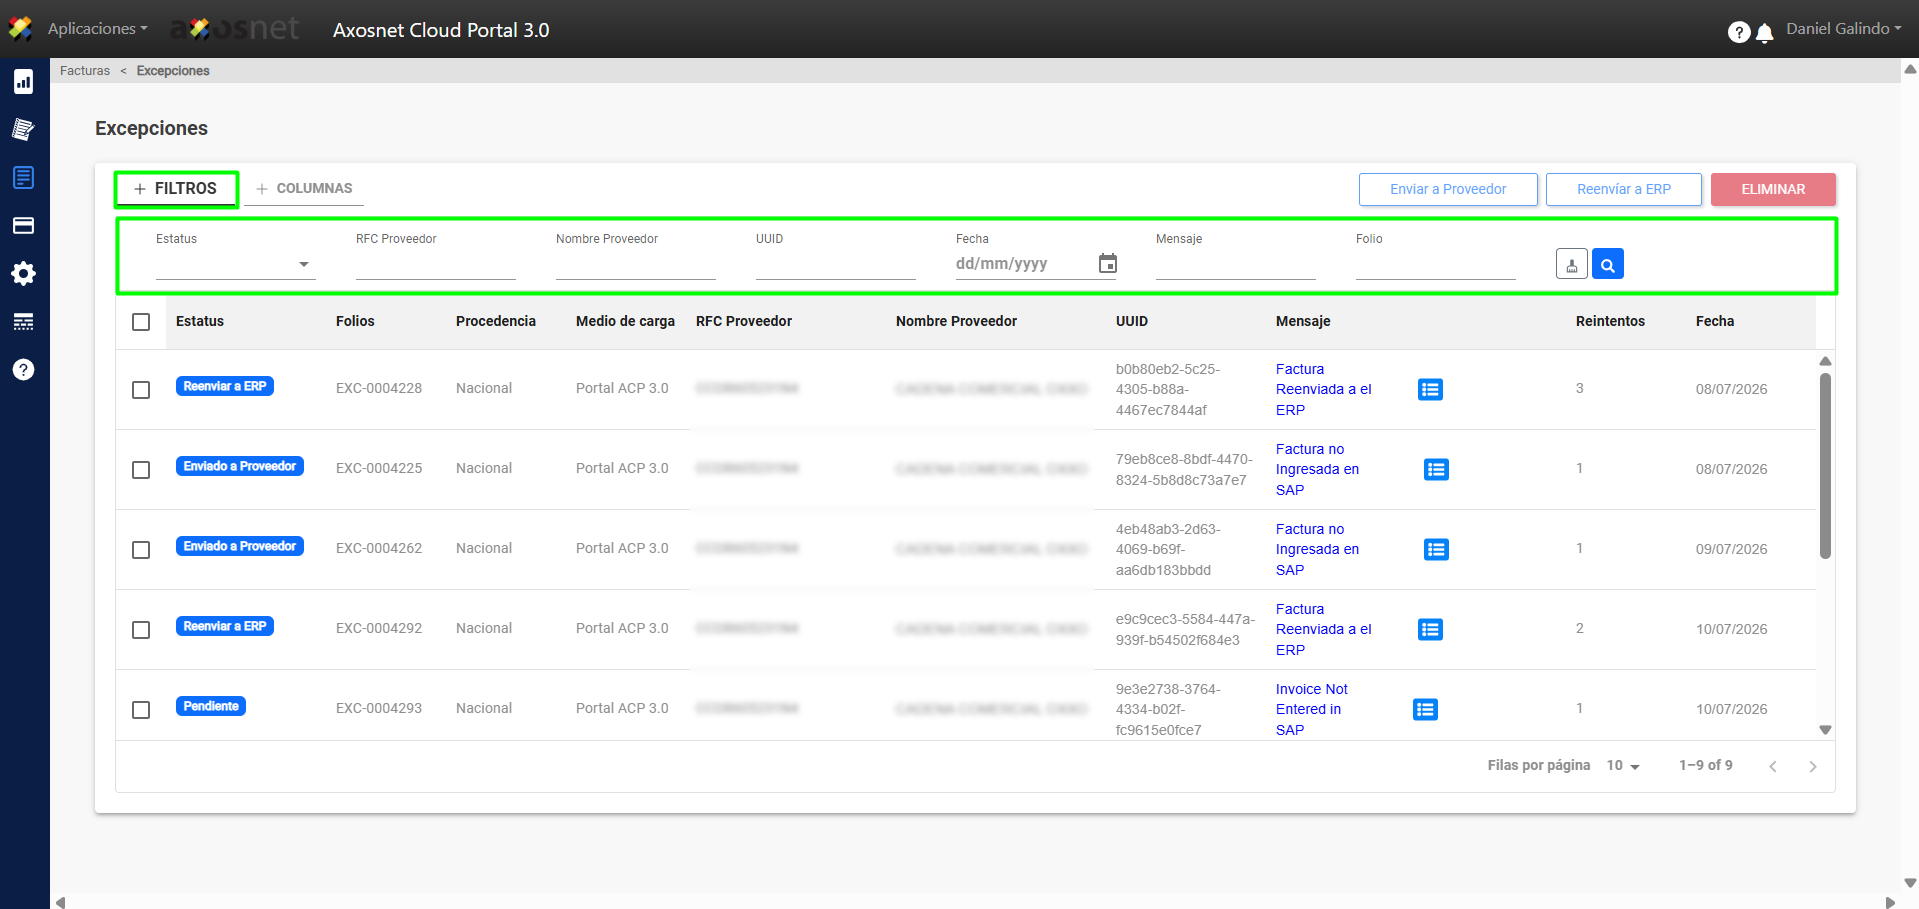Click the table's vertical scrollbar thumb
Image resolution: width=1919 pixels, height=909 pixels.
tap(1825, 466)
